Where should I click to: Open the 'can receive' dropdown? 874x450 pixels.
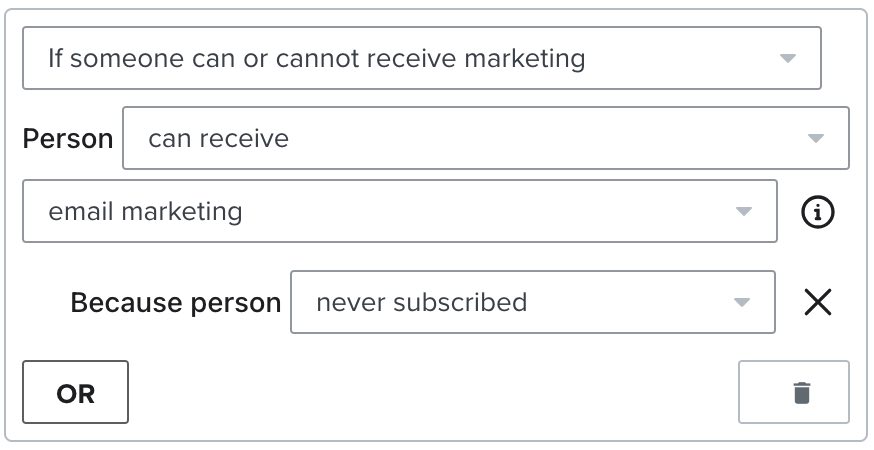pyautogui.click(x=485, y=138)
